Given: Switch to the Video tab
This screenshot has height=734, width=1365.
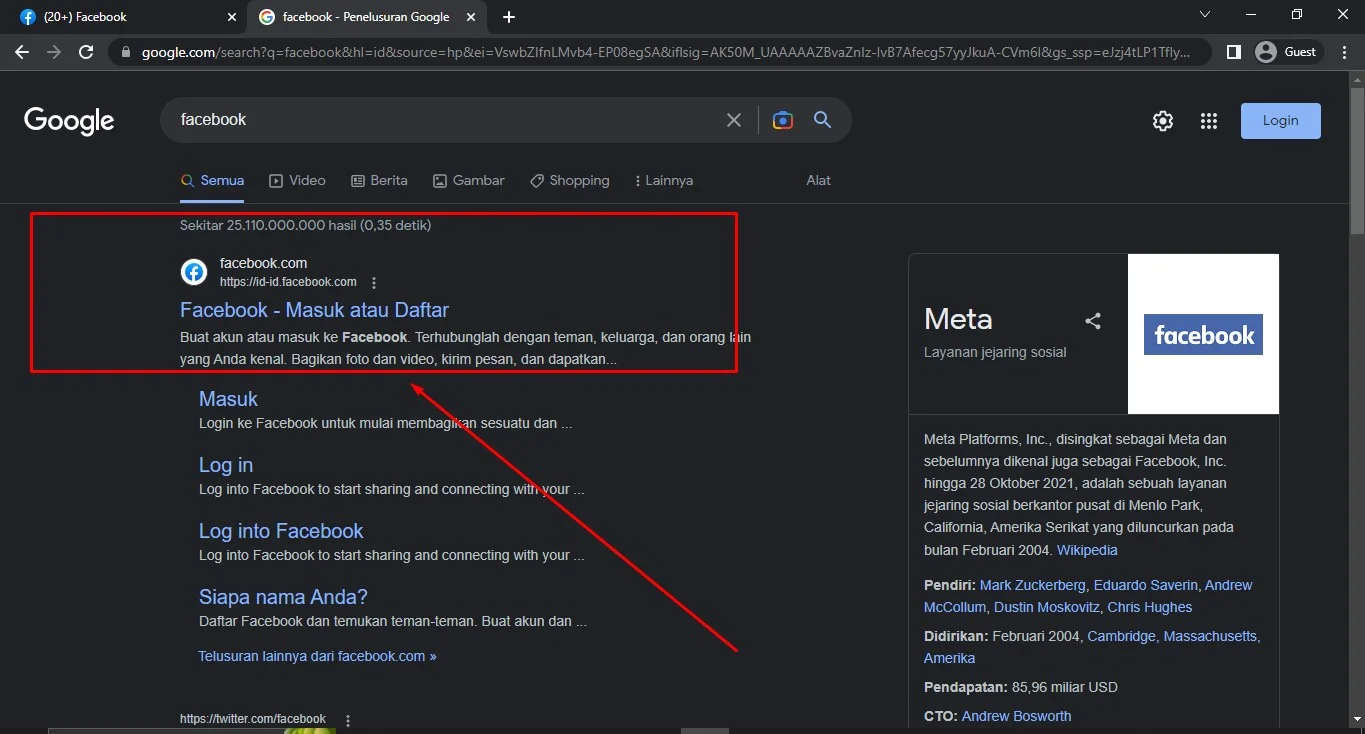Looking at the screenshot, I should click(x=297, y=181).
